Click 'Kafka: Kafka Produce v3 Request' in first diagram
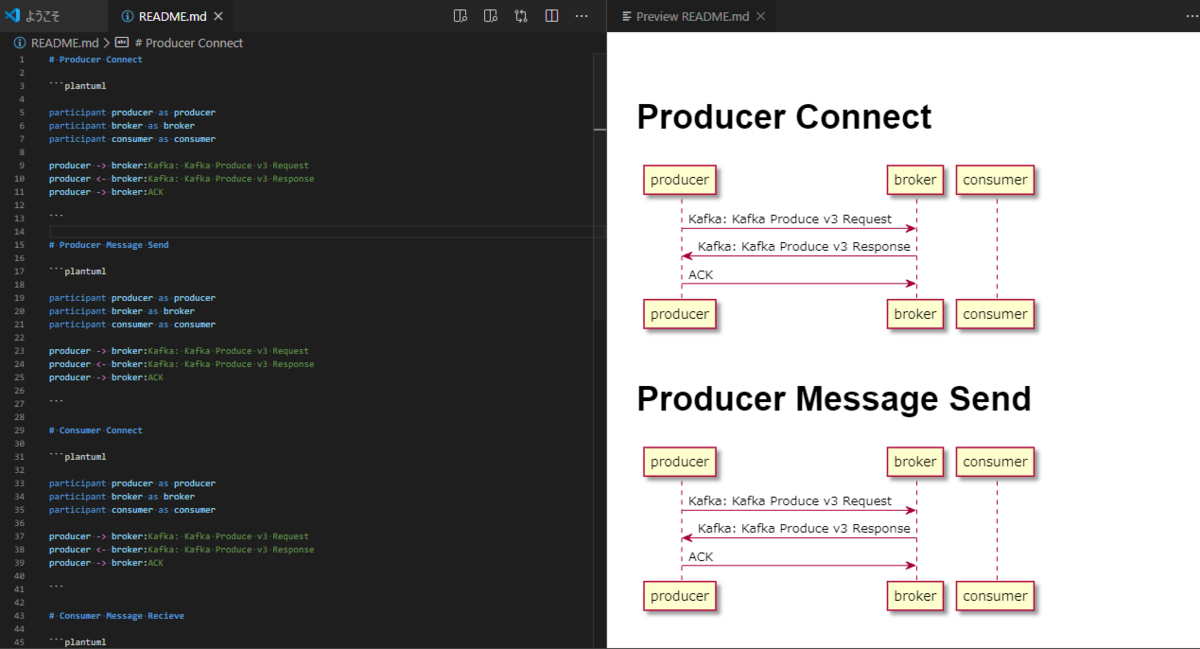Screen dimensions: 1200x649 790,219
